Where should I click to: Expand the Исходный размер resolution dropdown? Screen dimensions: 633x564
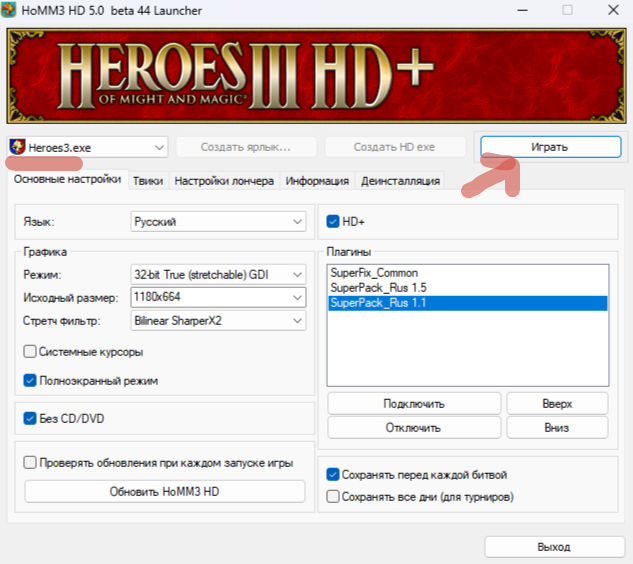pos(218,298)
